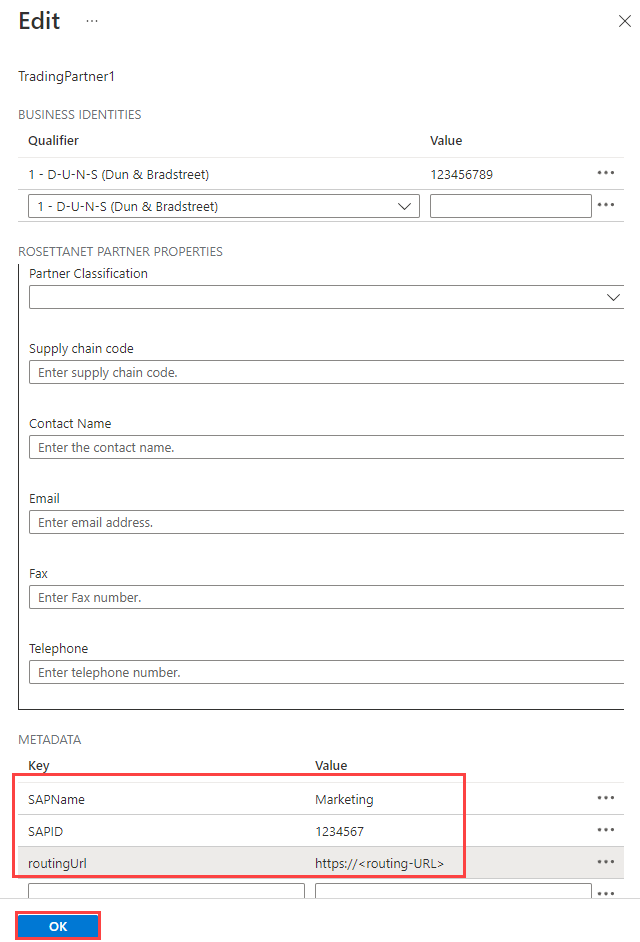
Task: Select the routingUrl metadata row
Action: click(160, 862)
